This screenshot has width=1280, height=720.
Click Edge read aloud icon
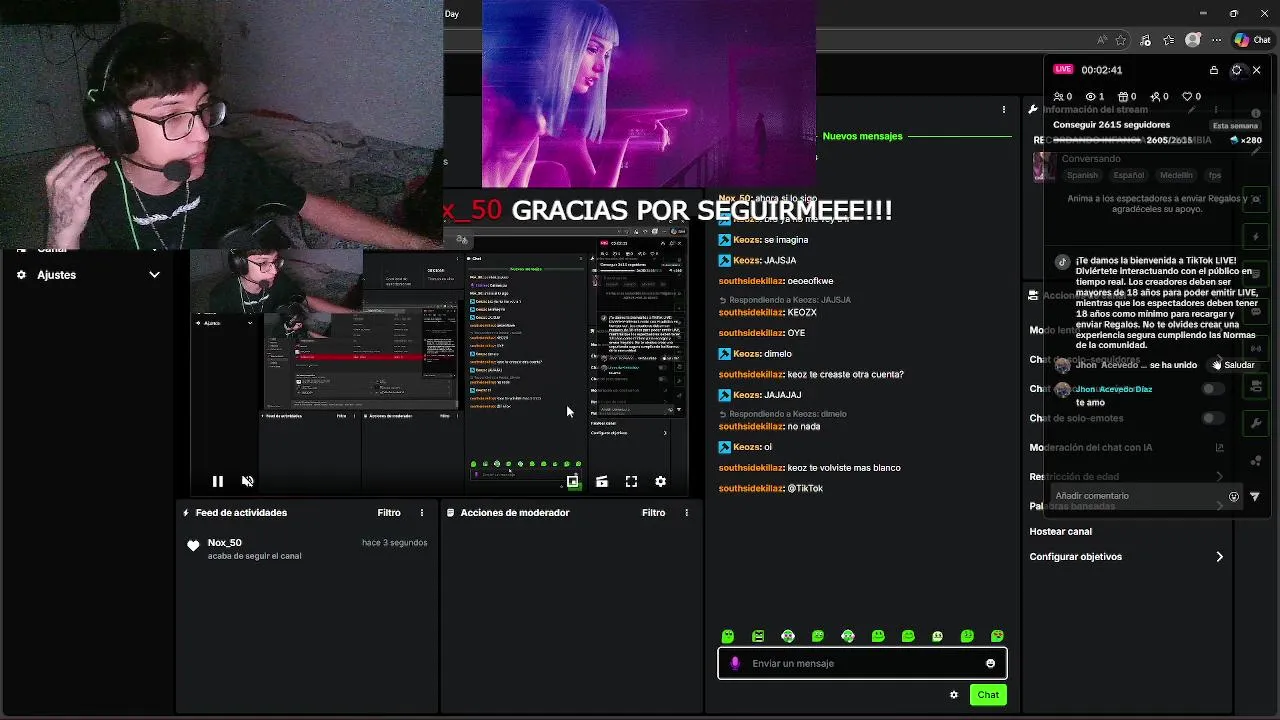[1101, 40]
